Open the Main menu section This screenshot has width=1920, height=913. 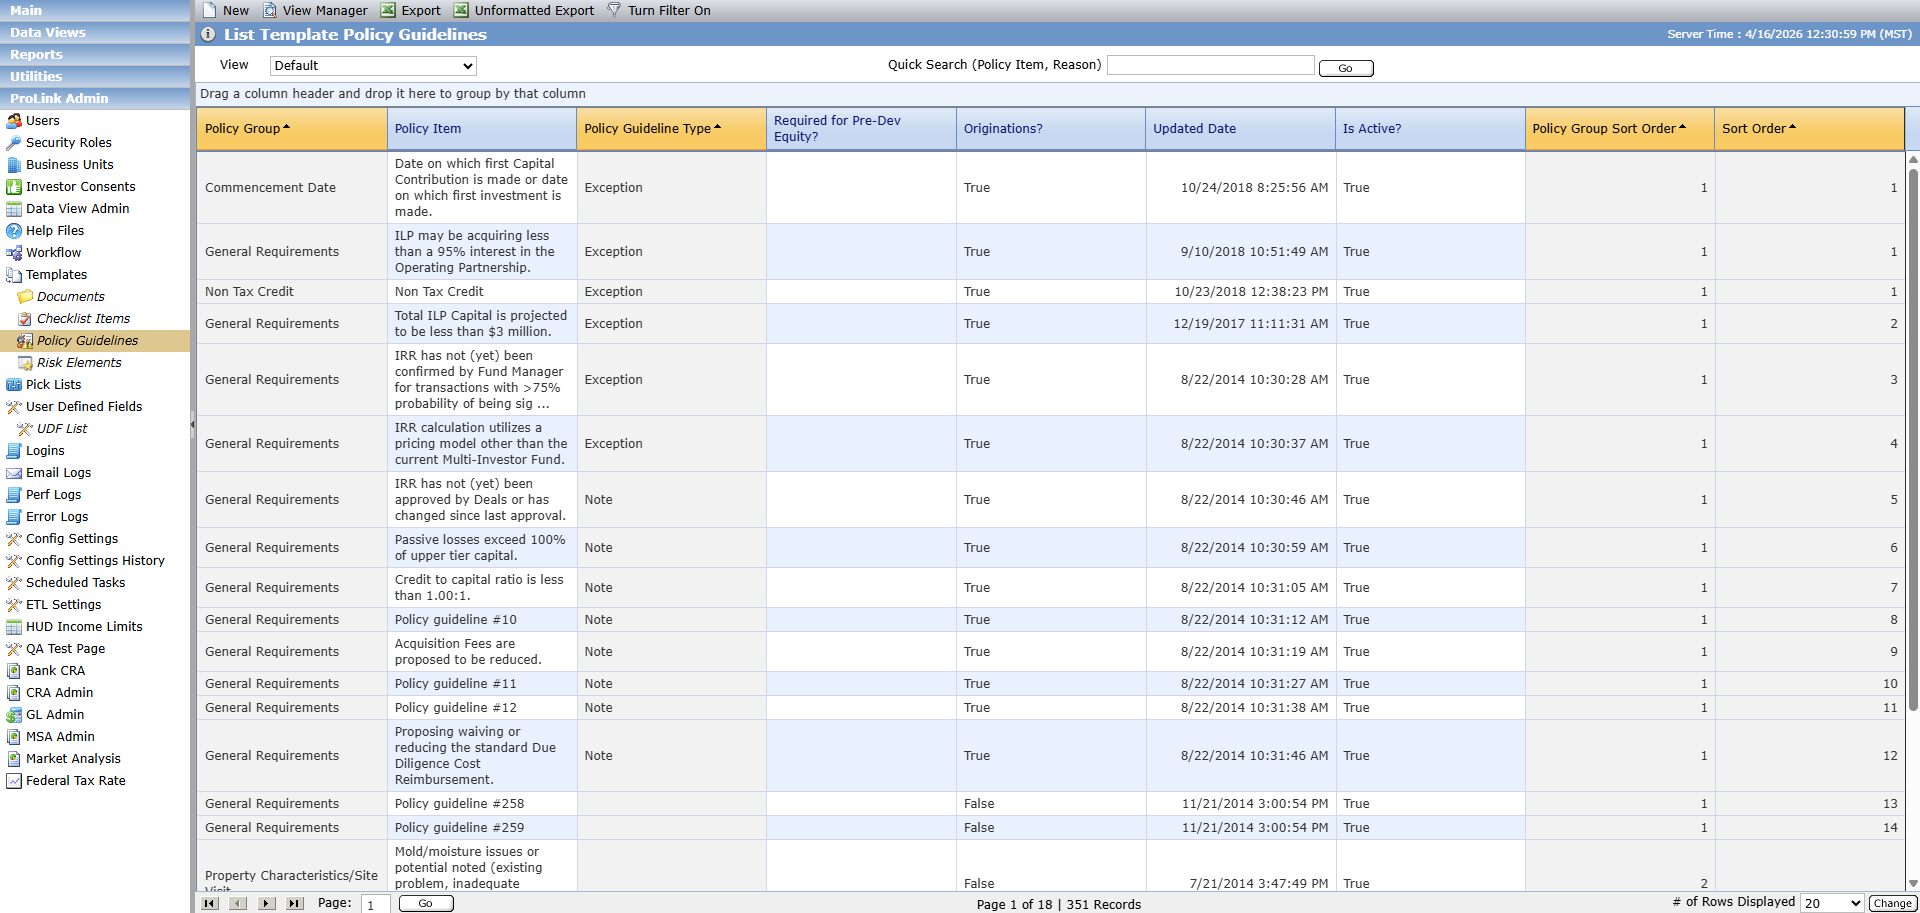point(95,10)
